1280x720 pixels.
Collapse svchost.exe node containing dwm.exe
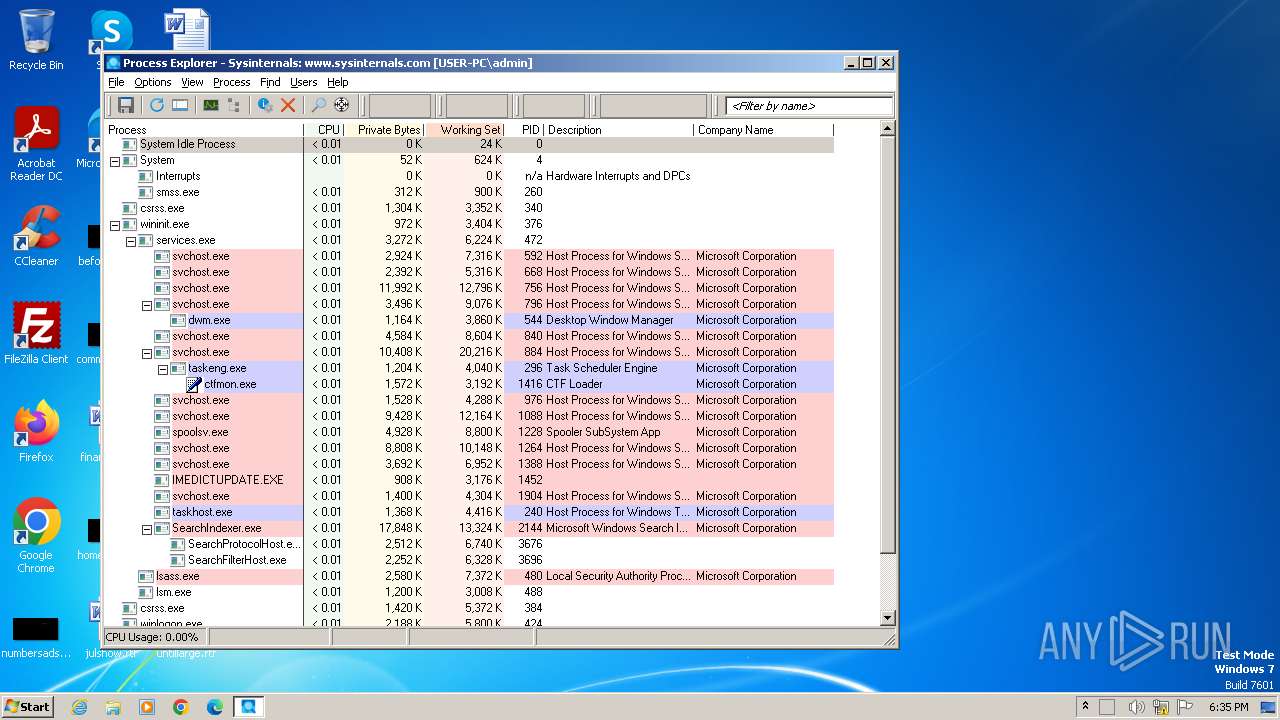click(x=146, y=304)
